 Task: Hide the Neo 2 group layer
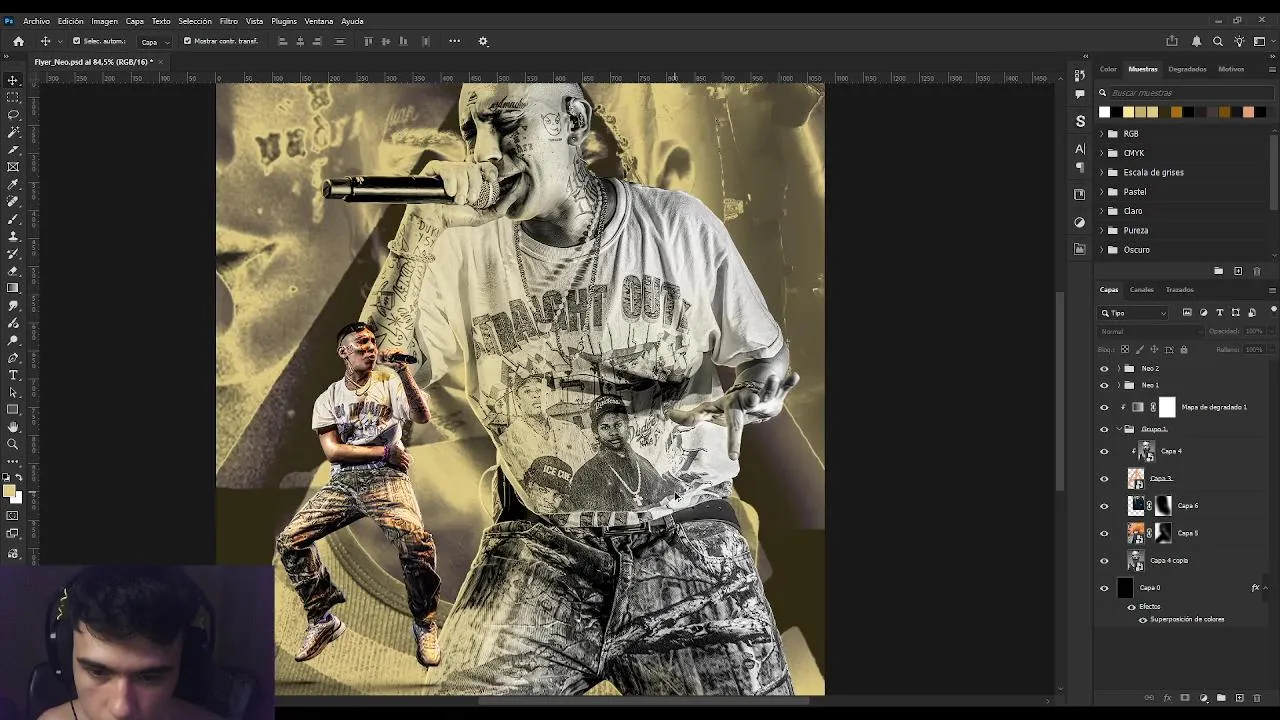pos(1104,369)
